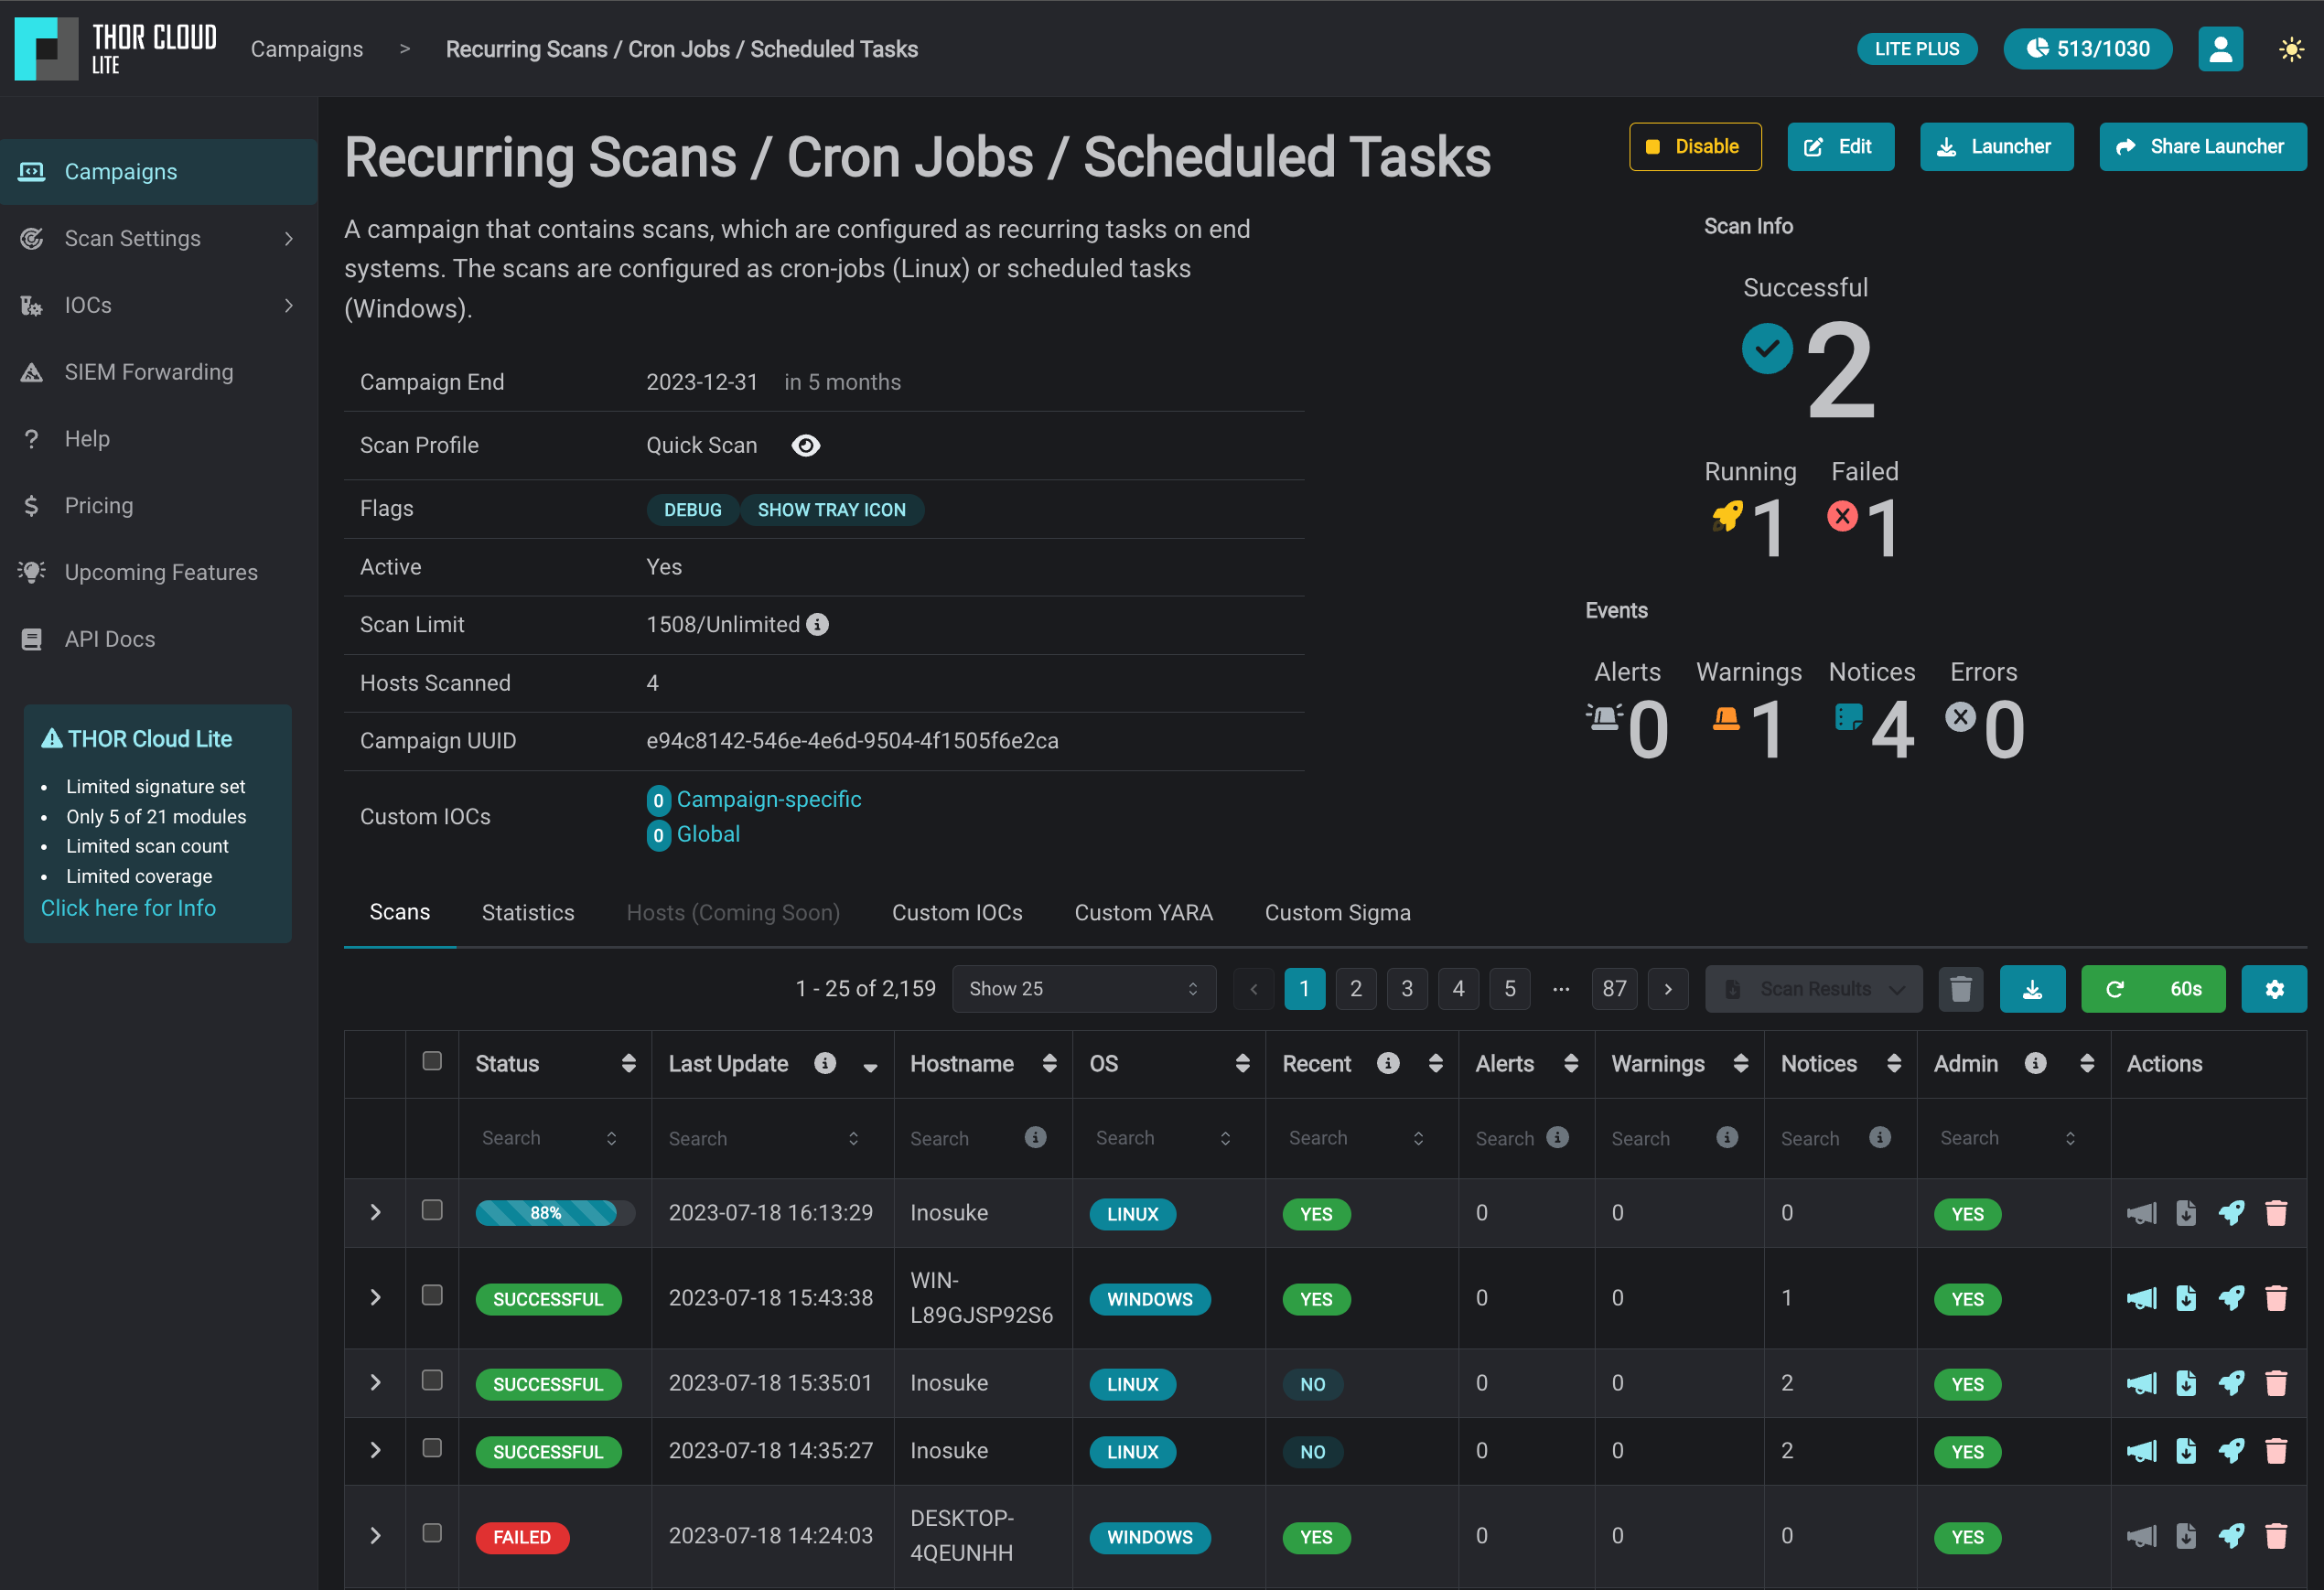
Task: Click the download report icon for the 15:35:01 scan
Action: coord(2186,1383)
